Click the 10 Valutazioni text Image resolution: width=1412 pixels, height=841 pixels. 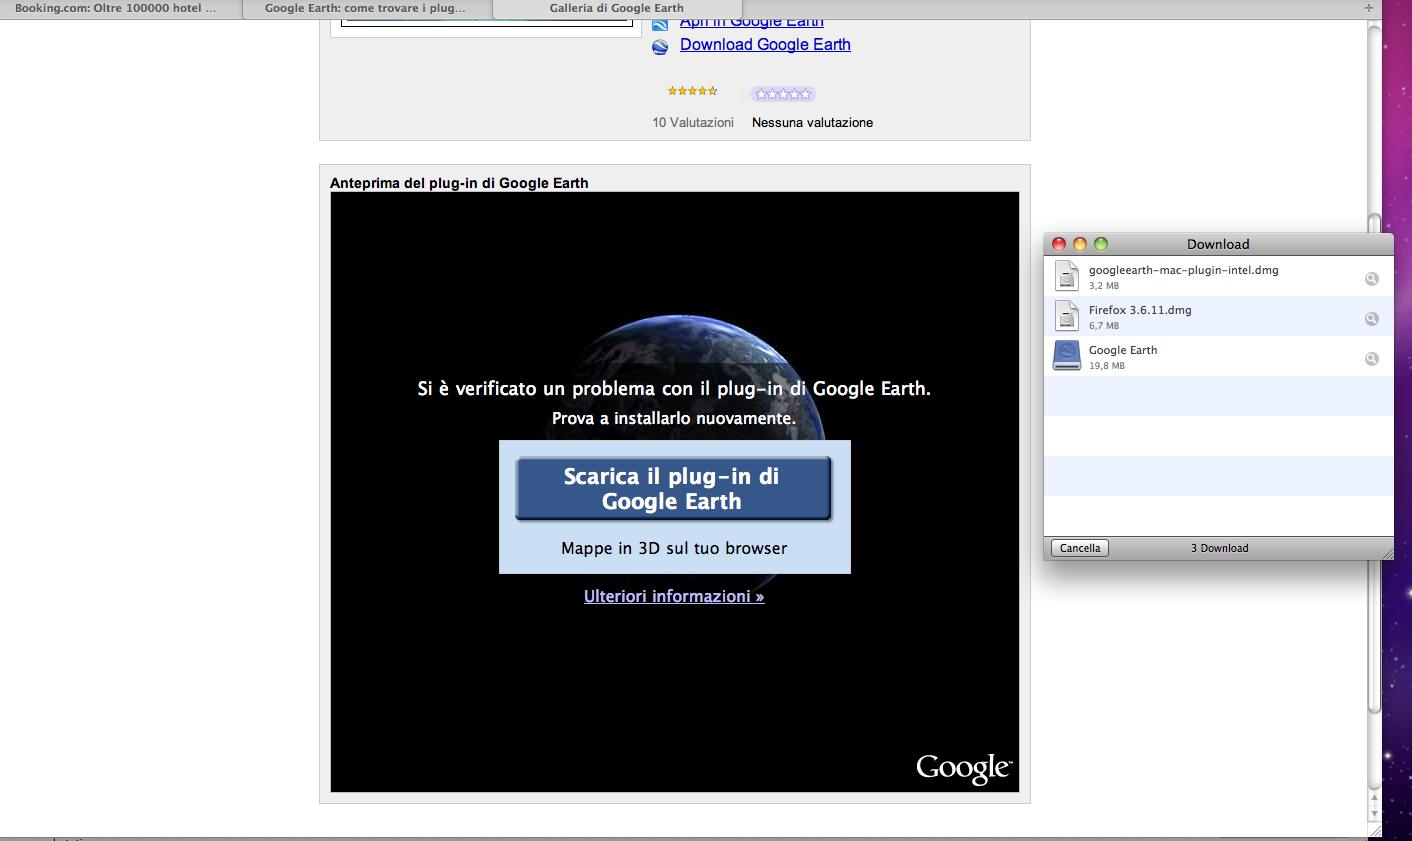click(x=693, y=123)
